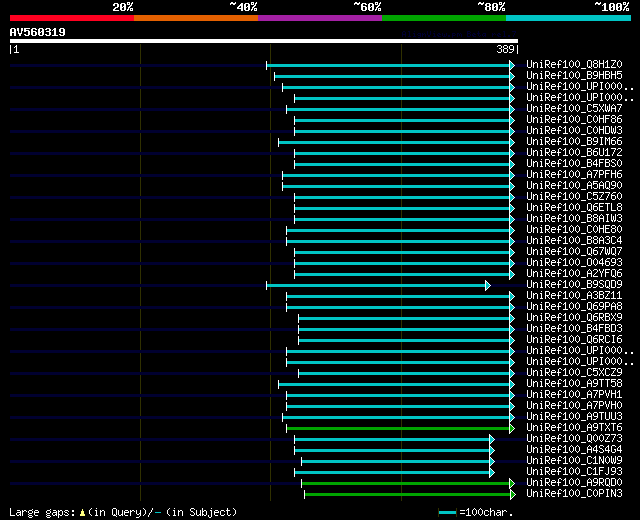
Task: Click the cyan 100char scale bar sample
Action: (x=447, y=513)
